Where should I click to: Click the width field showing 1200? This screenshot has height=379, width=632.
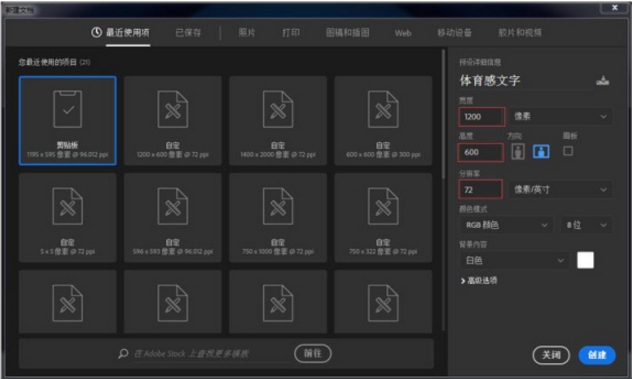coord(482,117)
